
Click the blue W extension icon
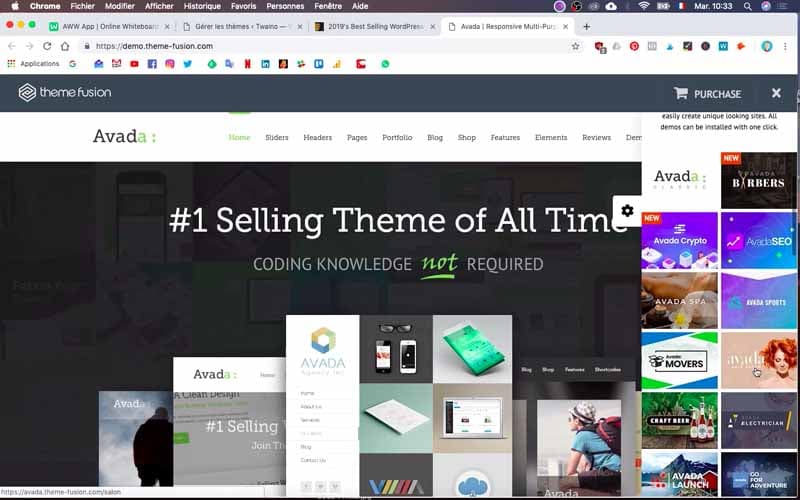pos(723,46)
